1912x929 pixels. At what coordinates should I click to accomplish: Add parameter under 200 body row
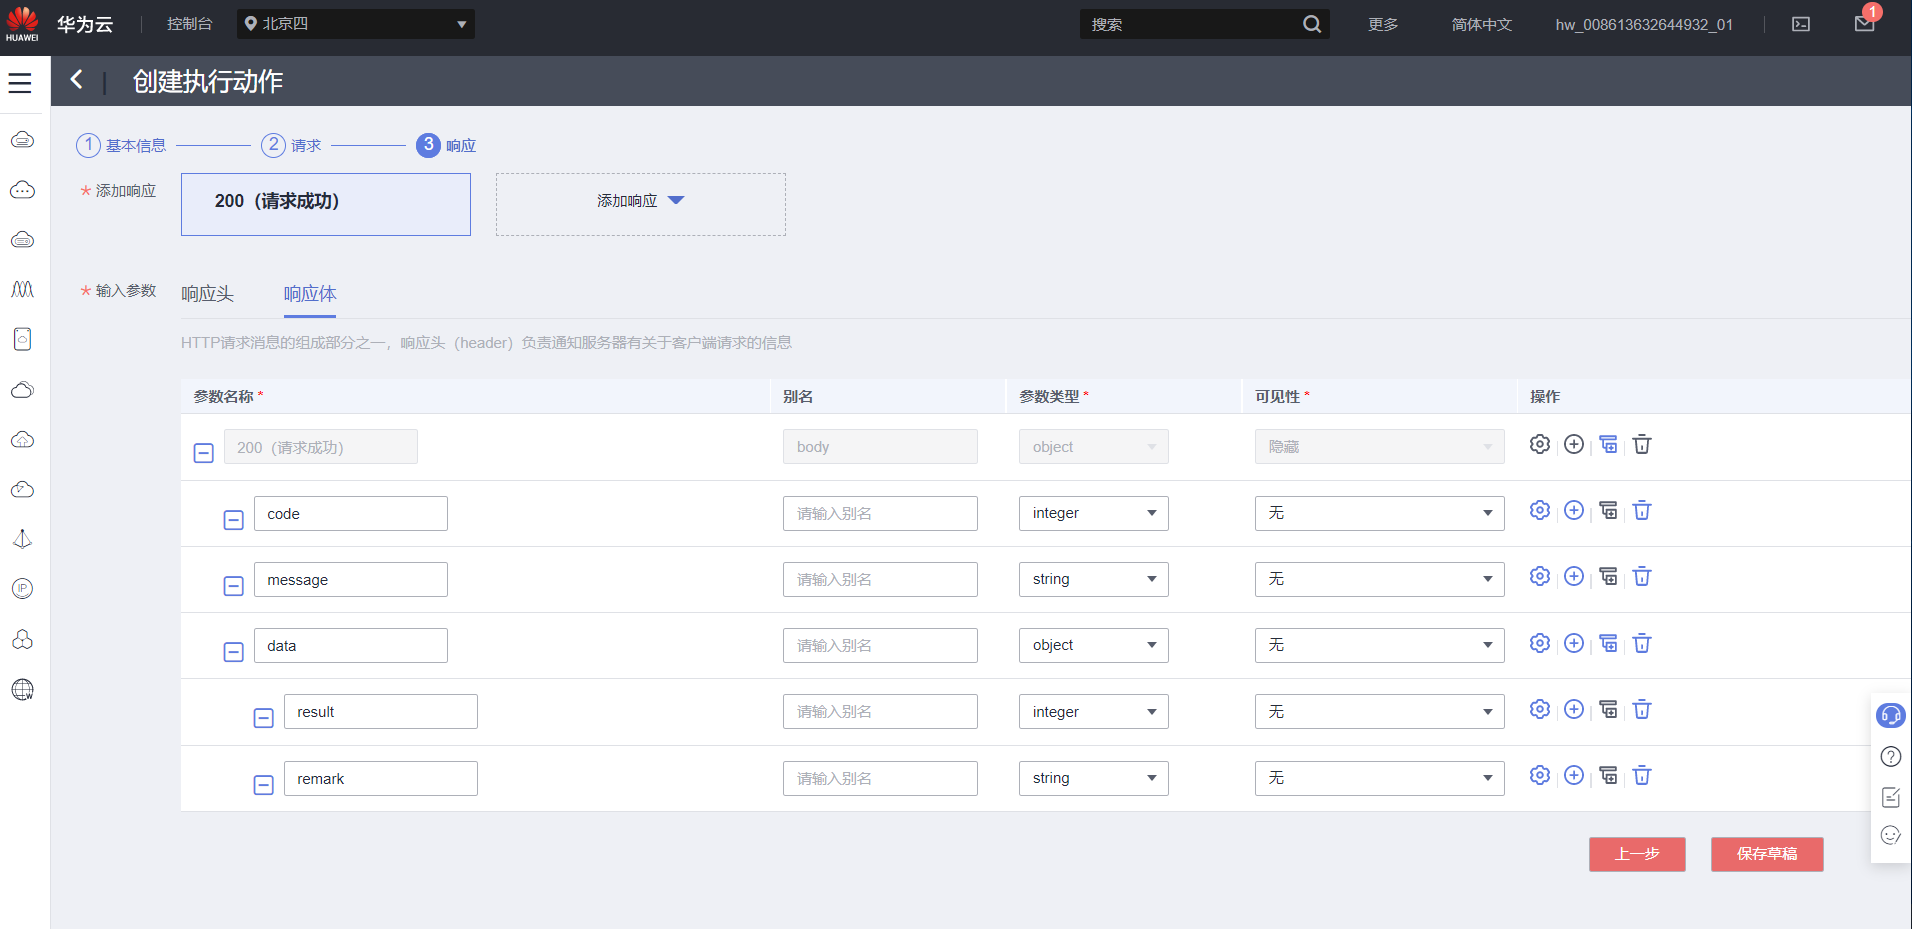pyautogui.click(x=1574, y=445)
